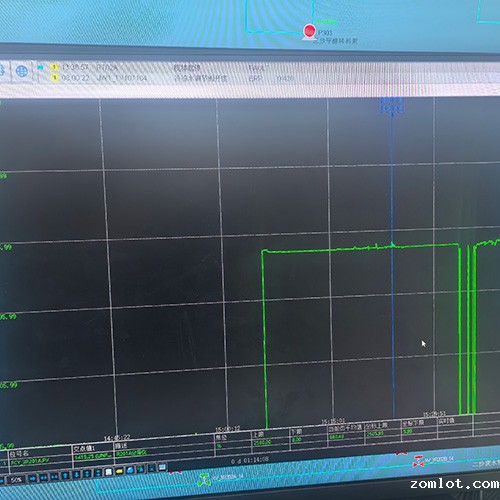Click the blue down-arrow trend button
500x500 pixels.
(x=77, y=475)
